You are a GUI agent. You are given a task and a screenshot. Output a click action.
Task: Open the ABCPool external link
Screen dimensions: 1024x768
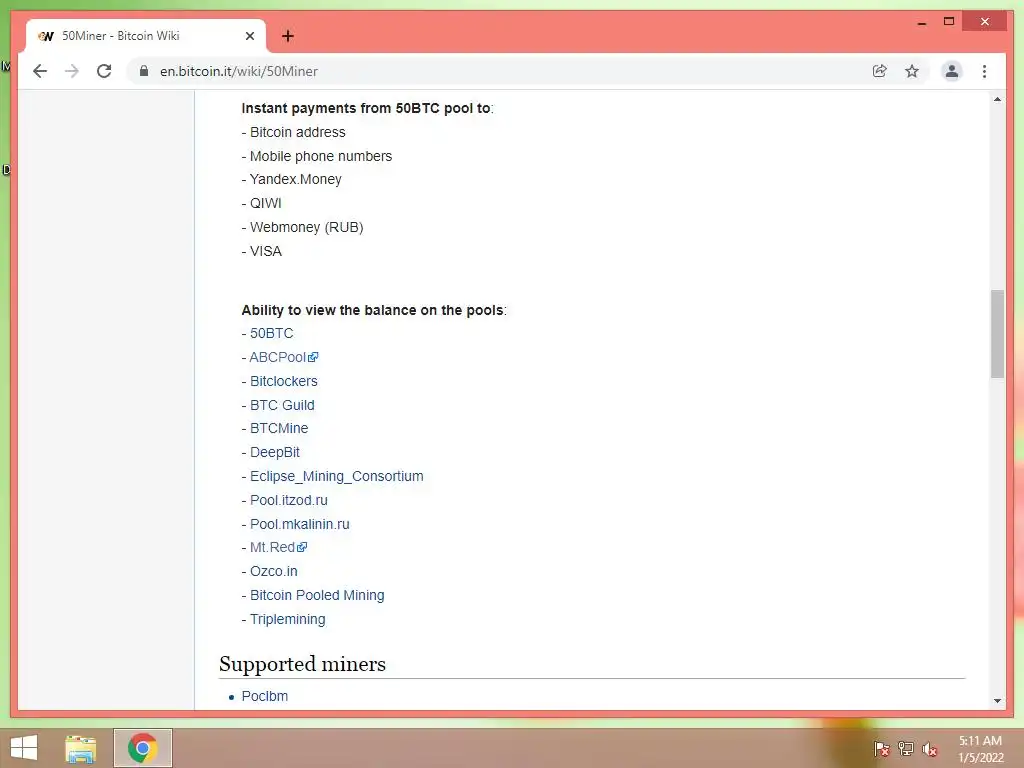[283, 357]
